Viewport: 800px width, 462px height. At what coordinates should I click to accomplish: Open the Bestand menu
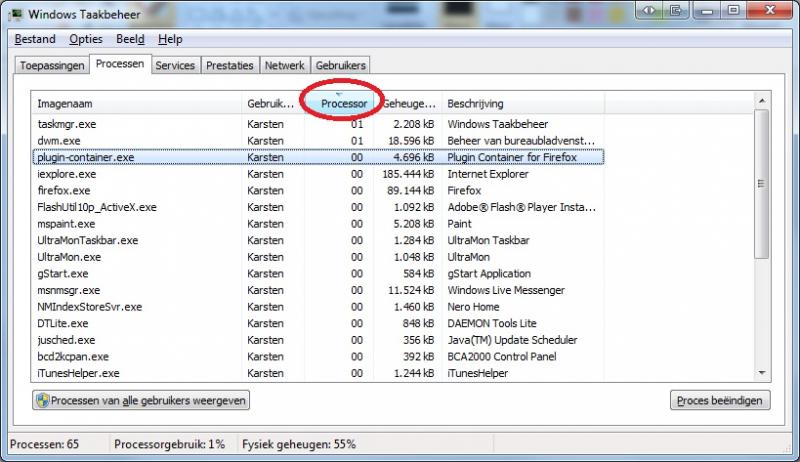pos(35,39)
